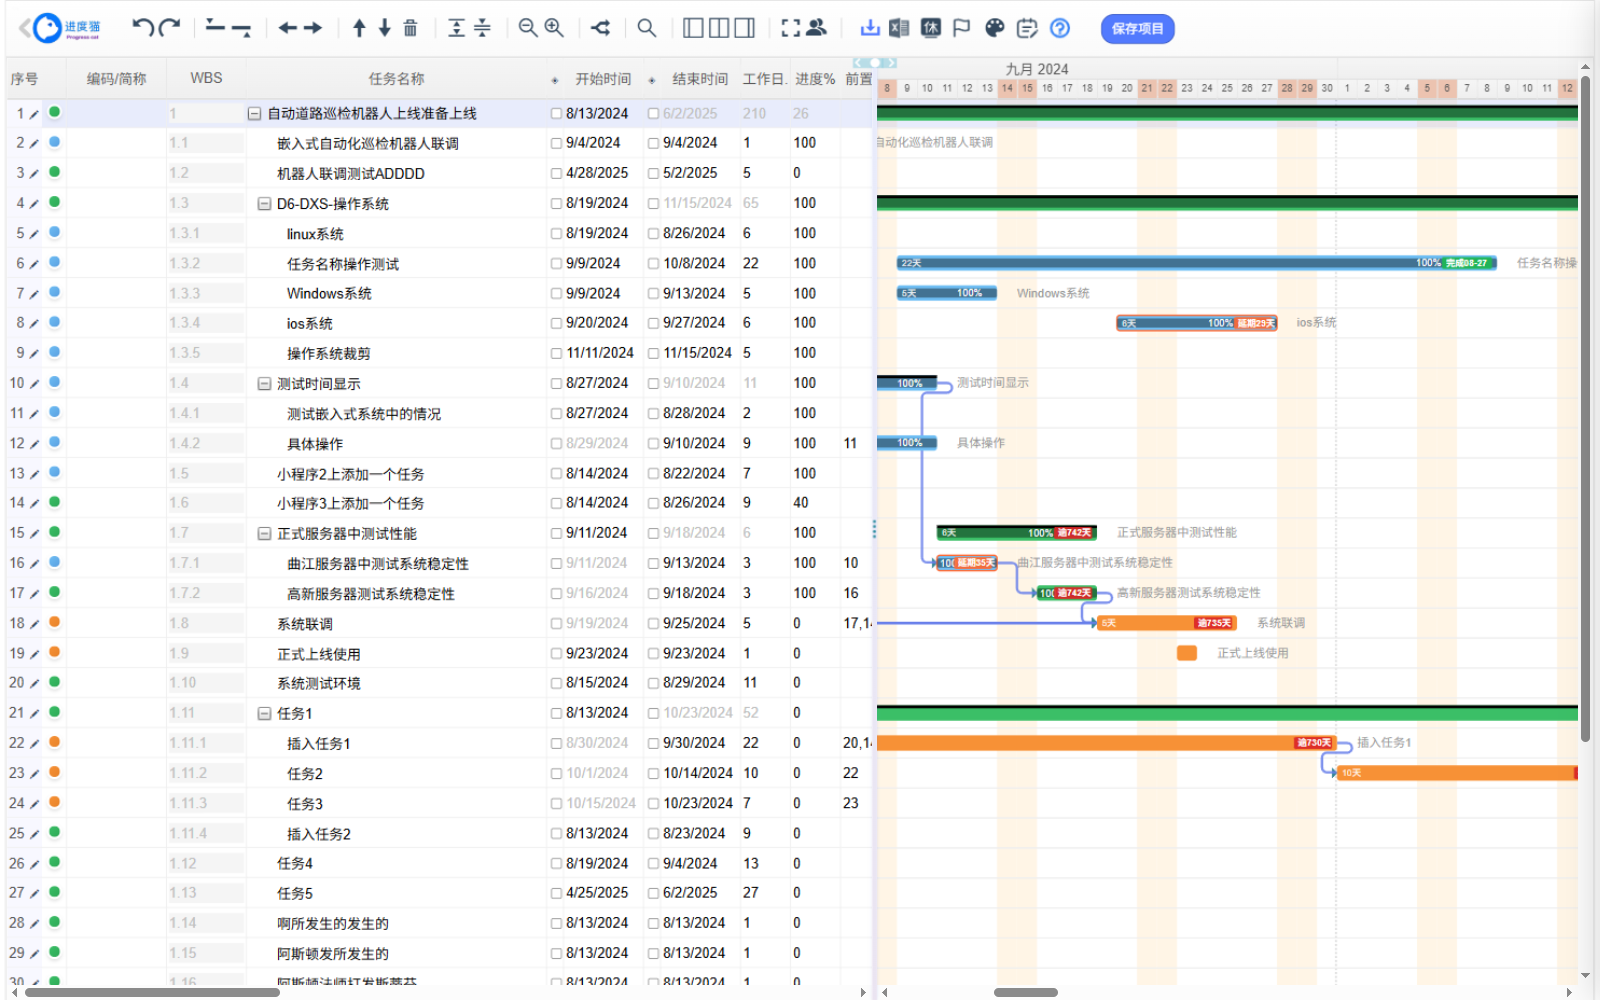Insert a task below
This screenshot has width=1600, height=1000.
pos(241,28)
